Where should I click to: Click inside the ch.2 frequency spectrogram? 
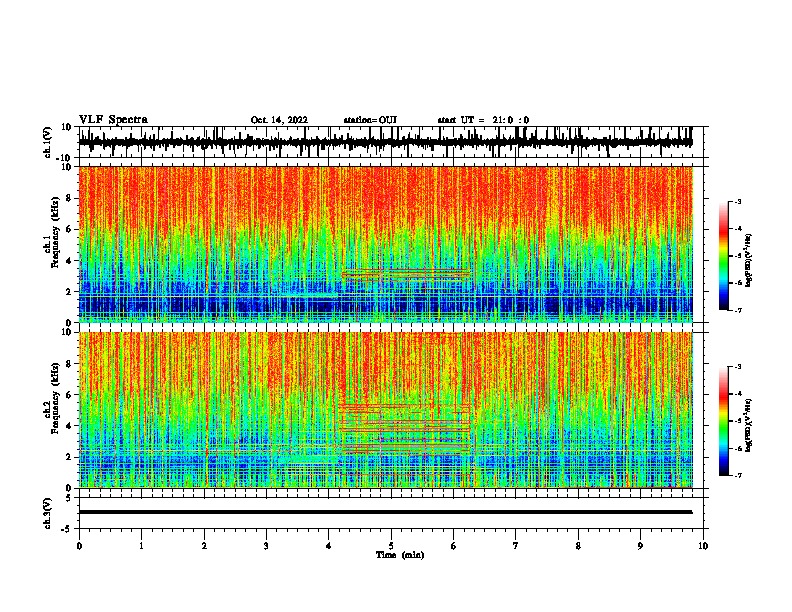click(x=386, y=410)
